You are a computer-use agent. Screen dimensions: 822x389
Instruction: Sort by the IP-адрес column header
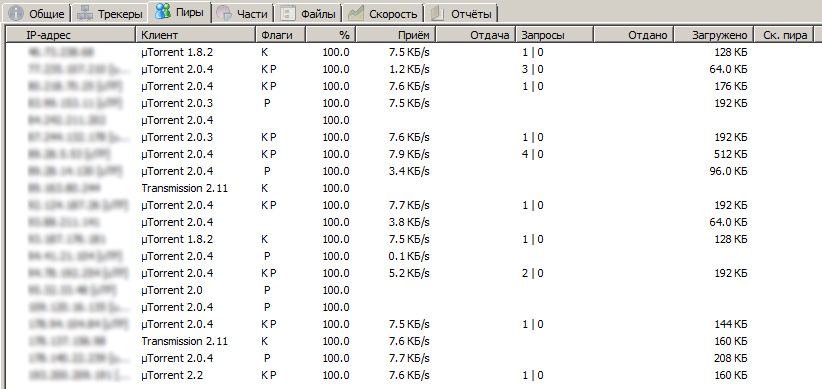pyautogui.click(x=71, y=35)
